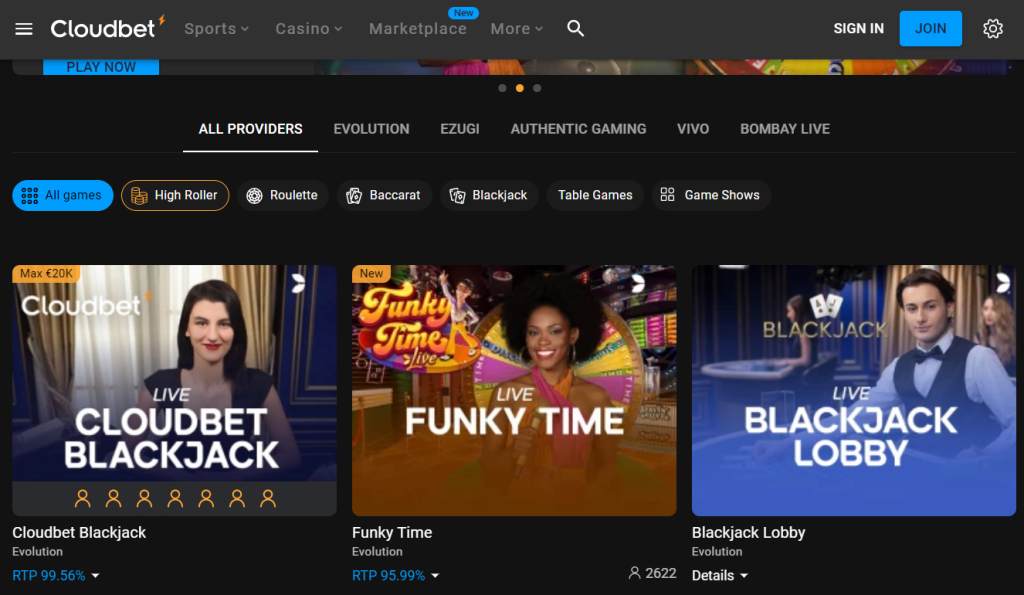This screenshot has width=1024, height=595.
Task: Click the Funky Time title text
Action: tap(392, 532)
